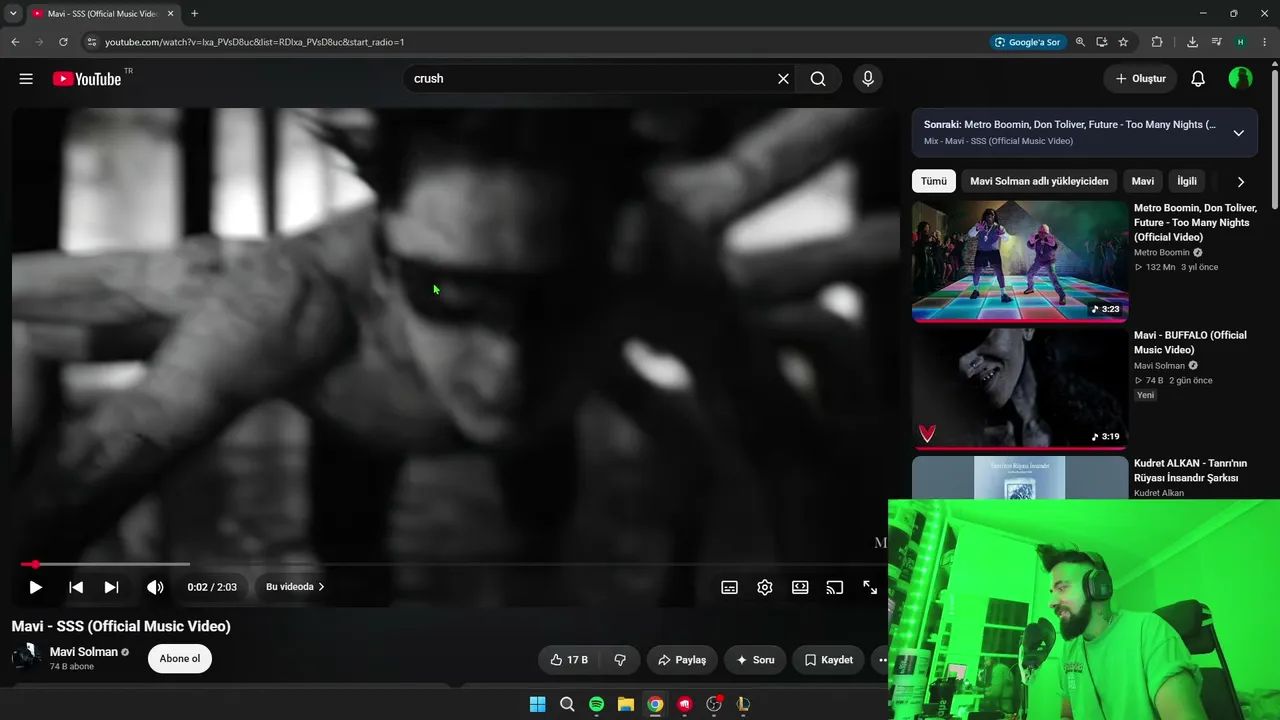Viewport: 1280px width, 720px height.
Task: Open the Soru ask button
Action: click(x=755, y=660)
